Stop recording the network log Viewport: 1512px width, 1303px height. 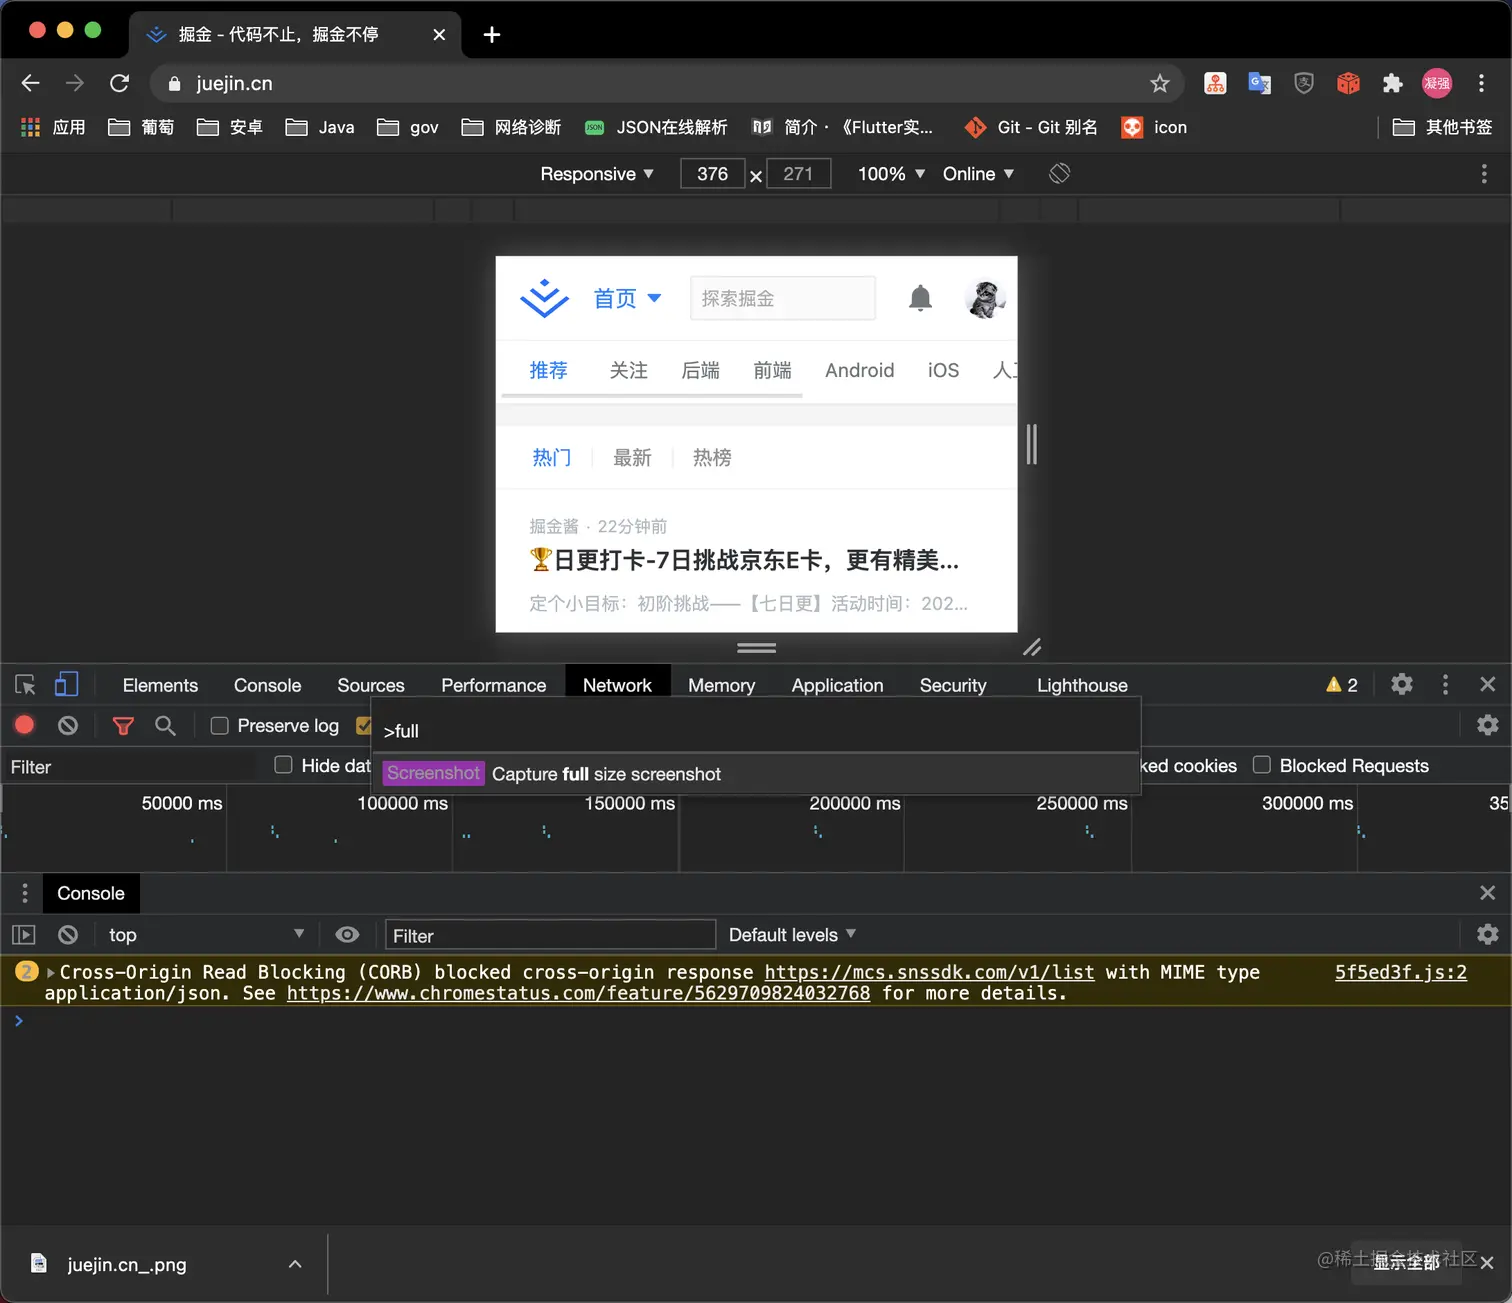point(25,725)
